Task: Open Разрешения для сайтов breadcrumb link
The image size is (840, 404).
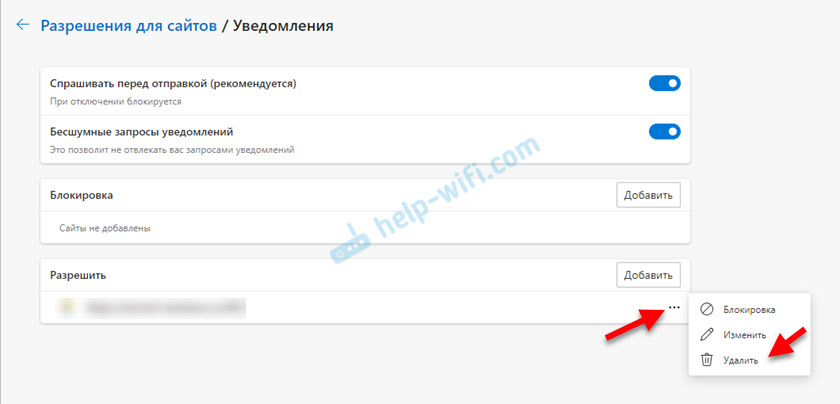Action: tap(129, 25)
